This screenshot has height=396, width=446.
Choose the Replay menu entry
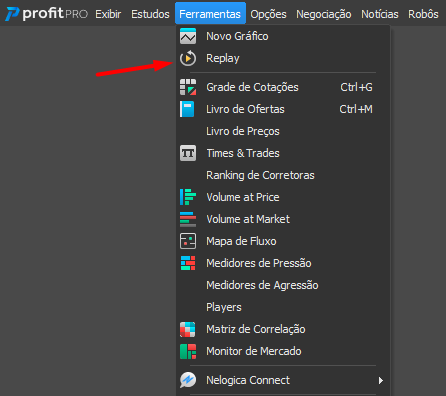tap(283, 58)
